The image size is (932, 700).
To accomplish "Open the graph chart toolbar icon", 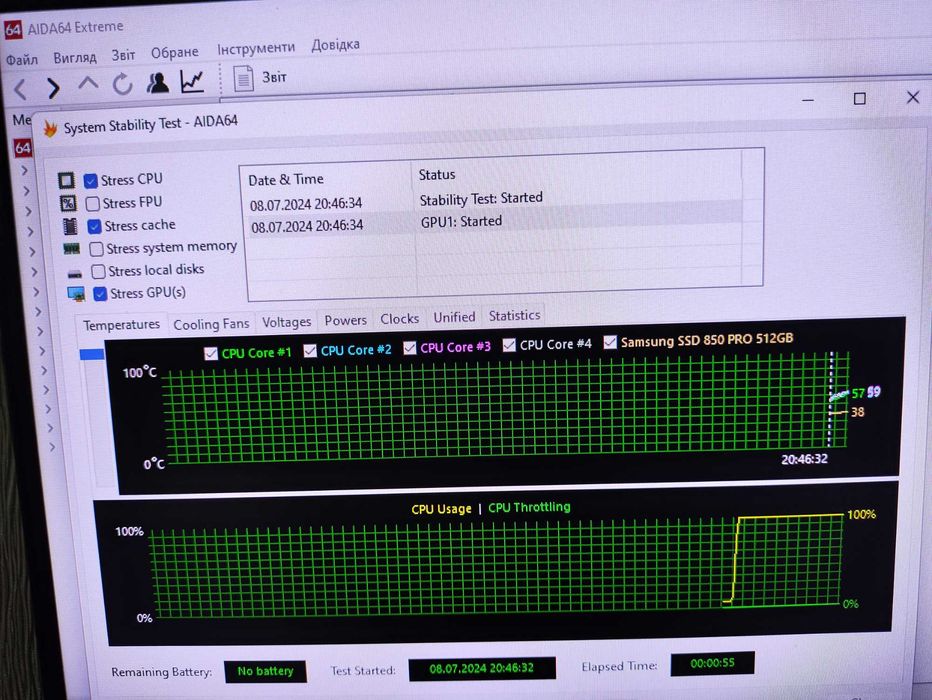I will tap(192, 81).
